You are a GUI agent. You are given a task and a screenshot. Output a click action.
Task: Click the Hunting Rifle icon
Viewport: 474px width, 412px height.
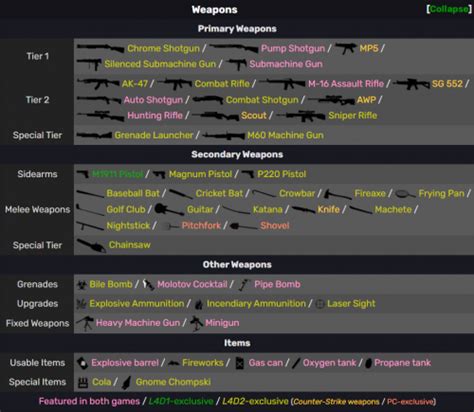pos(101,116)
